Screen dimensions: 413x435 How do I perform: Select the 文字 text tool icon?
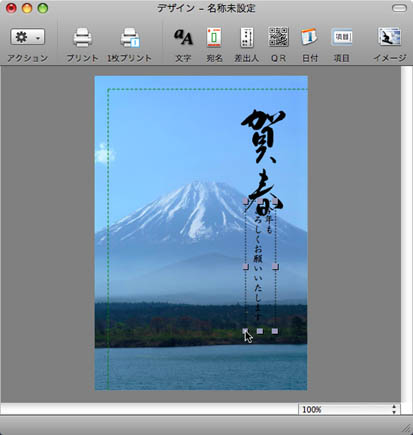tap(183, 37)
